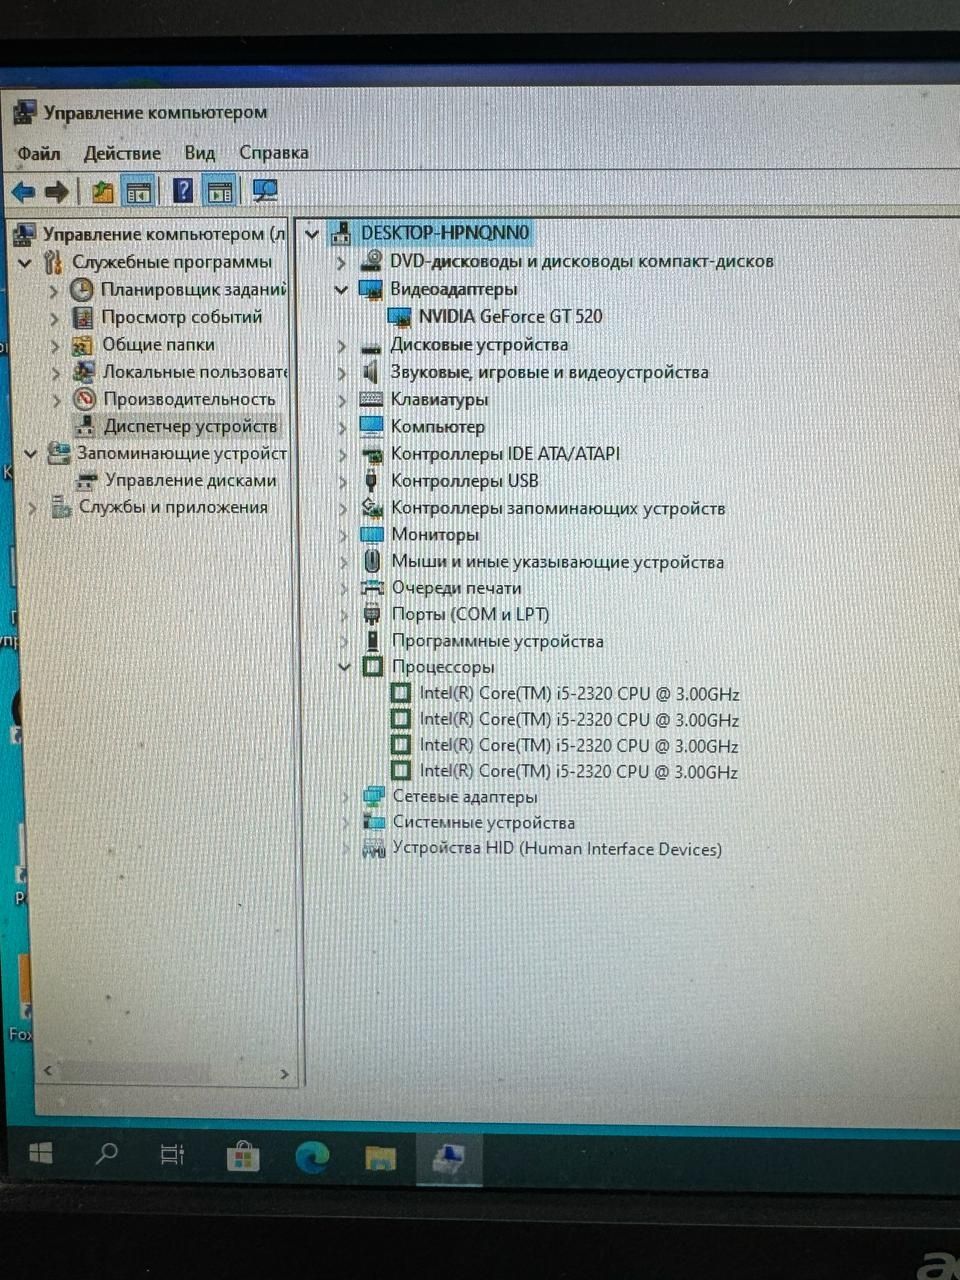Open Microsoft Store from the taskbar
This screenshot has height=1280, width=960.
242,1157
